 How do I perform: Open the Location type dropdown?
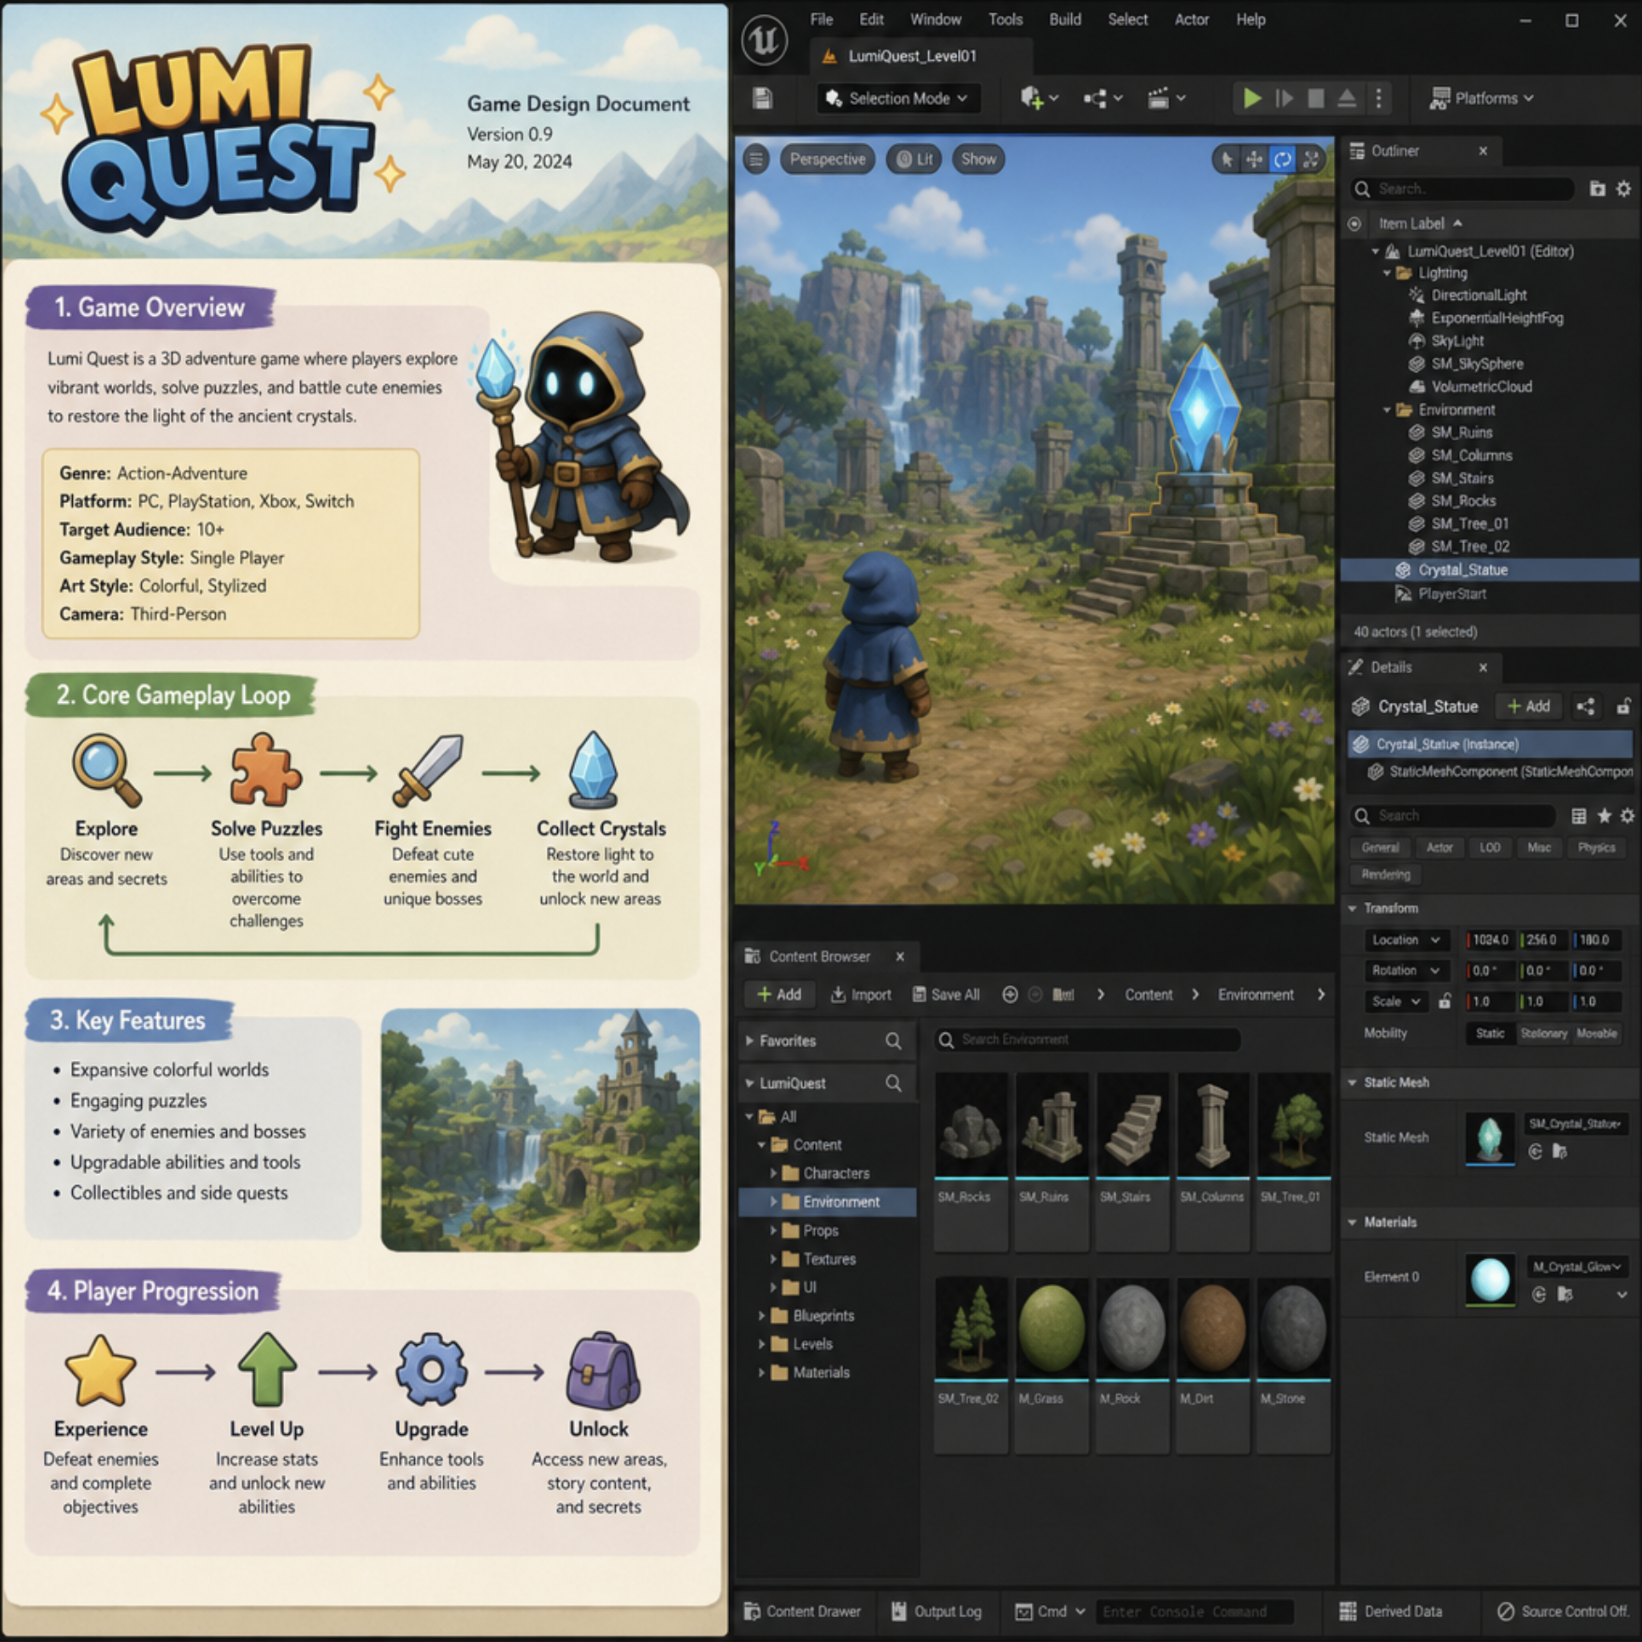click(1406, 940)
